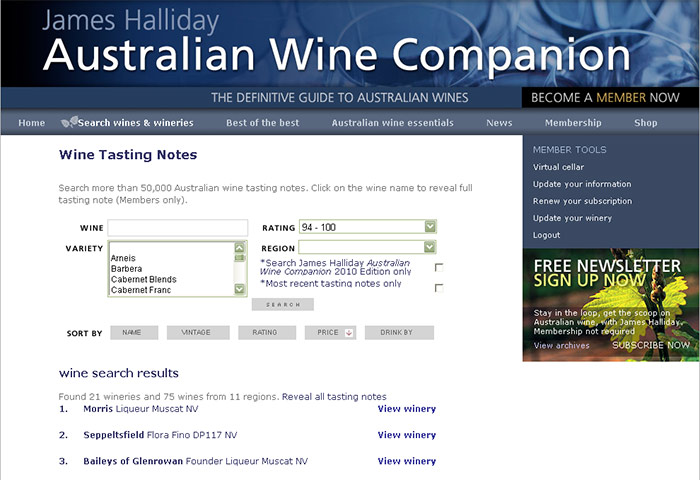Click View archives in newsletter banner
Screen dimensions: 700x480
pos(562,346)
